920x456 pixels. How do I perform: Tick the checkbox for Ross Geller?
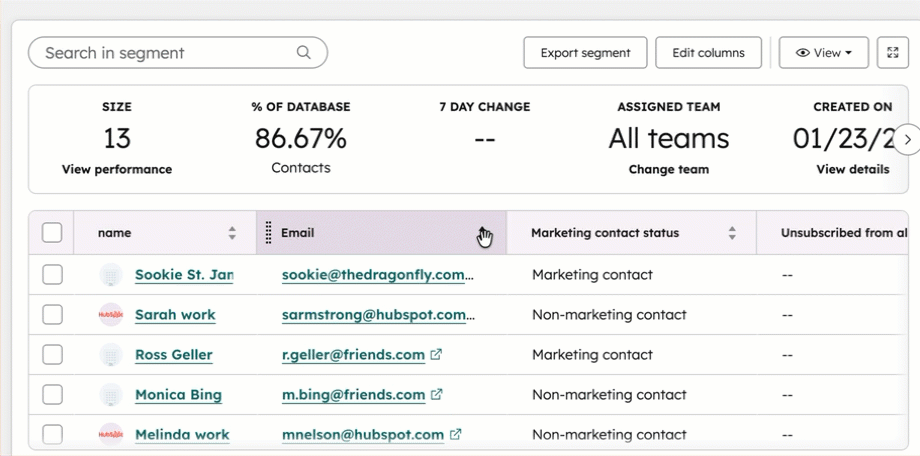(x=52, y=354)
